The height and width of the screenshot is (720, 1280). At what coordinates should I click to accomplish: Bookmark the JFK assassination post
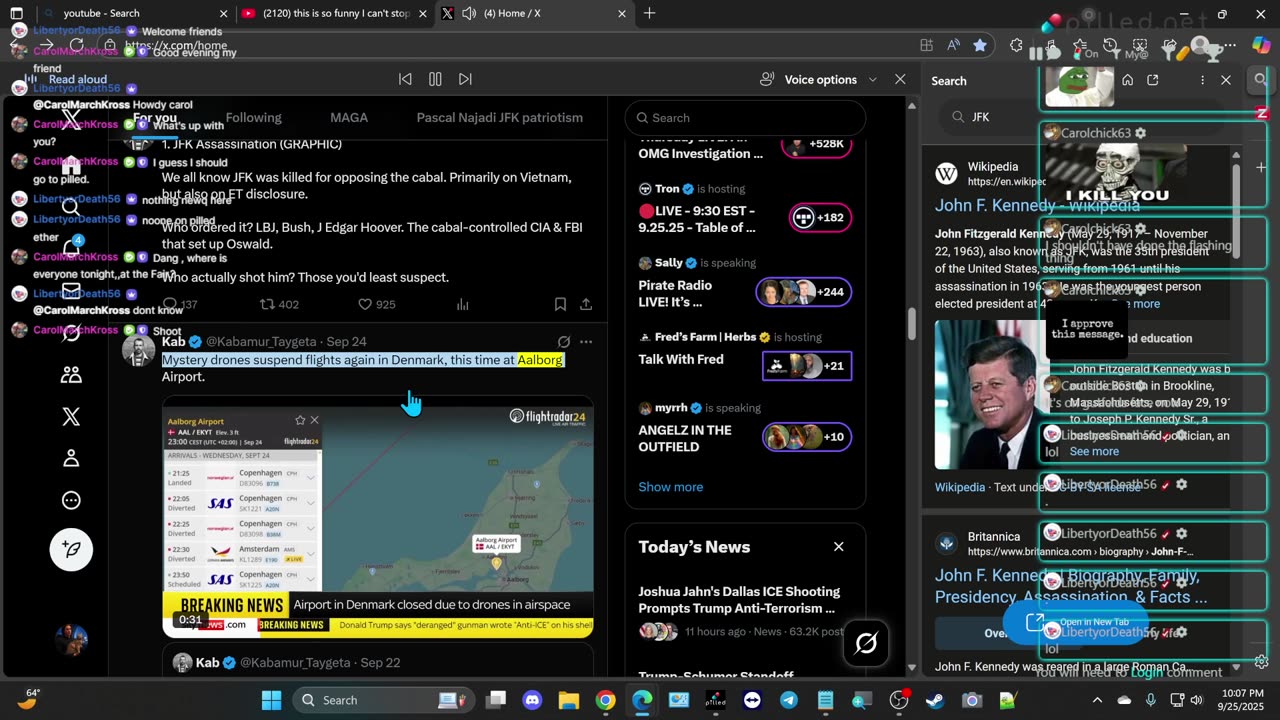pyautogui.click(x=560, y=304)
